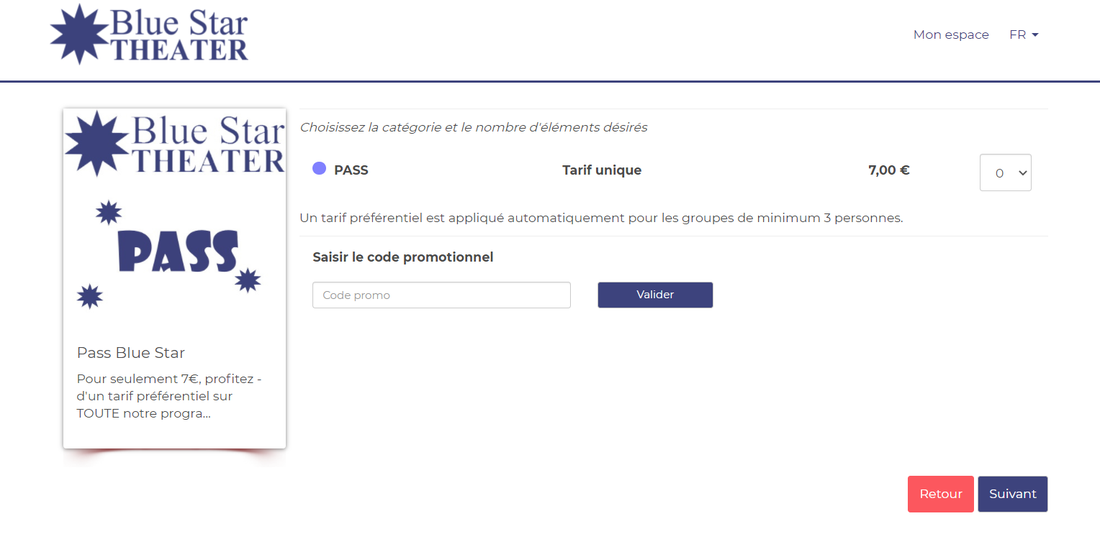Click the card description starting "Pour seulement 7€"
This screenshot has width=1100, height=534.
[169, 396]
